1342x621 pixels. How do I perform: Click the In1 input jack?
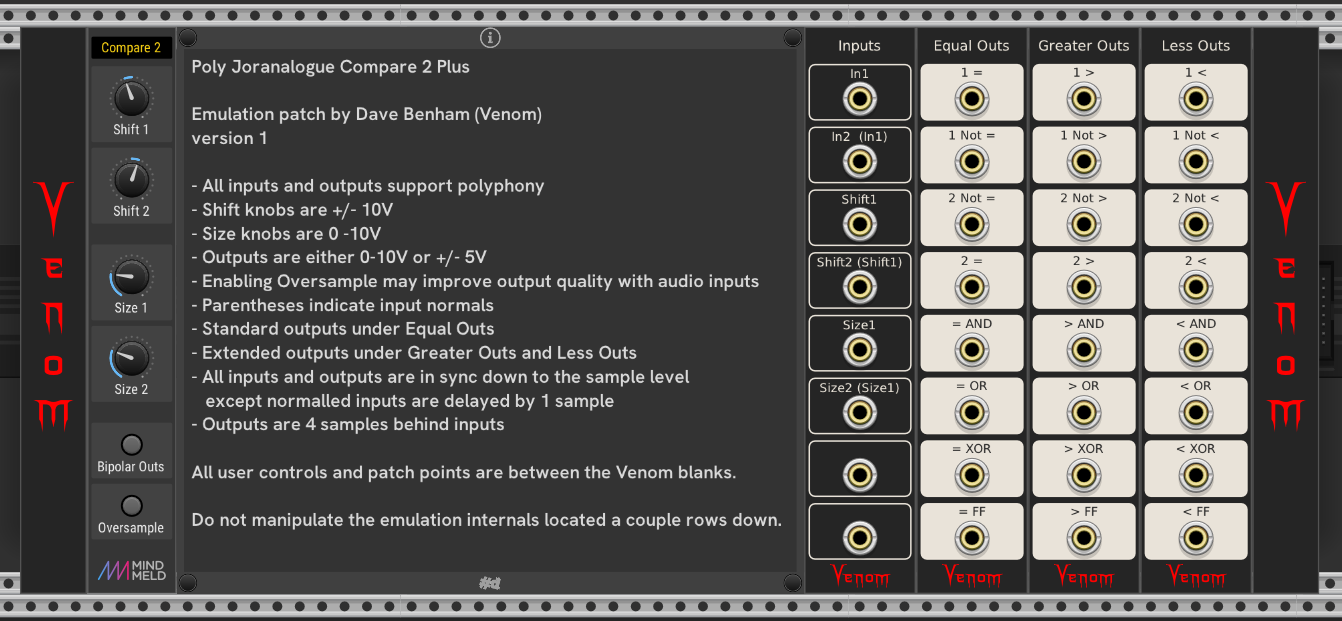[859, 100]
